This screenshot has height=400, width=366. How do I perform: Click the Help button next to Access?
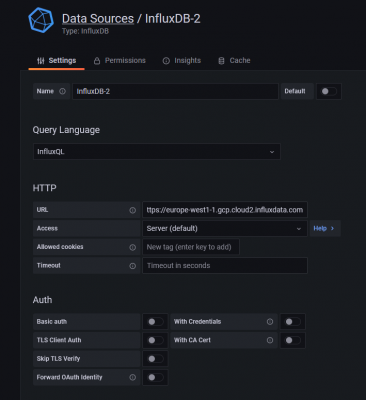click(325, 228)
